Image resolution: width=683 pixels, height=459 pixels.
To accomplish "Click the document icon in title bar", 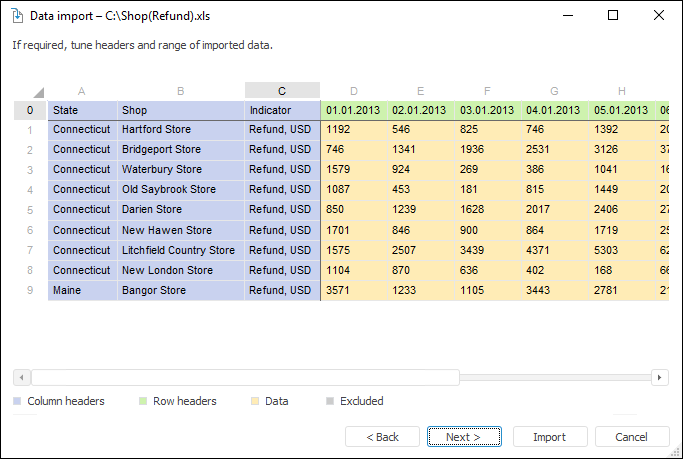I will [x=16, y=16].
